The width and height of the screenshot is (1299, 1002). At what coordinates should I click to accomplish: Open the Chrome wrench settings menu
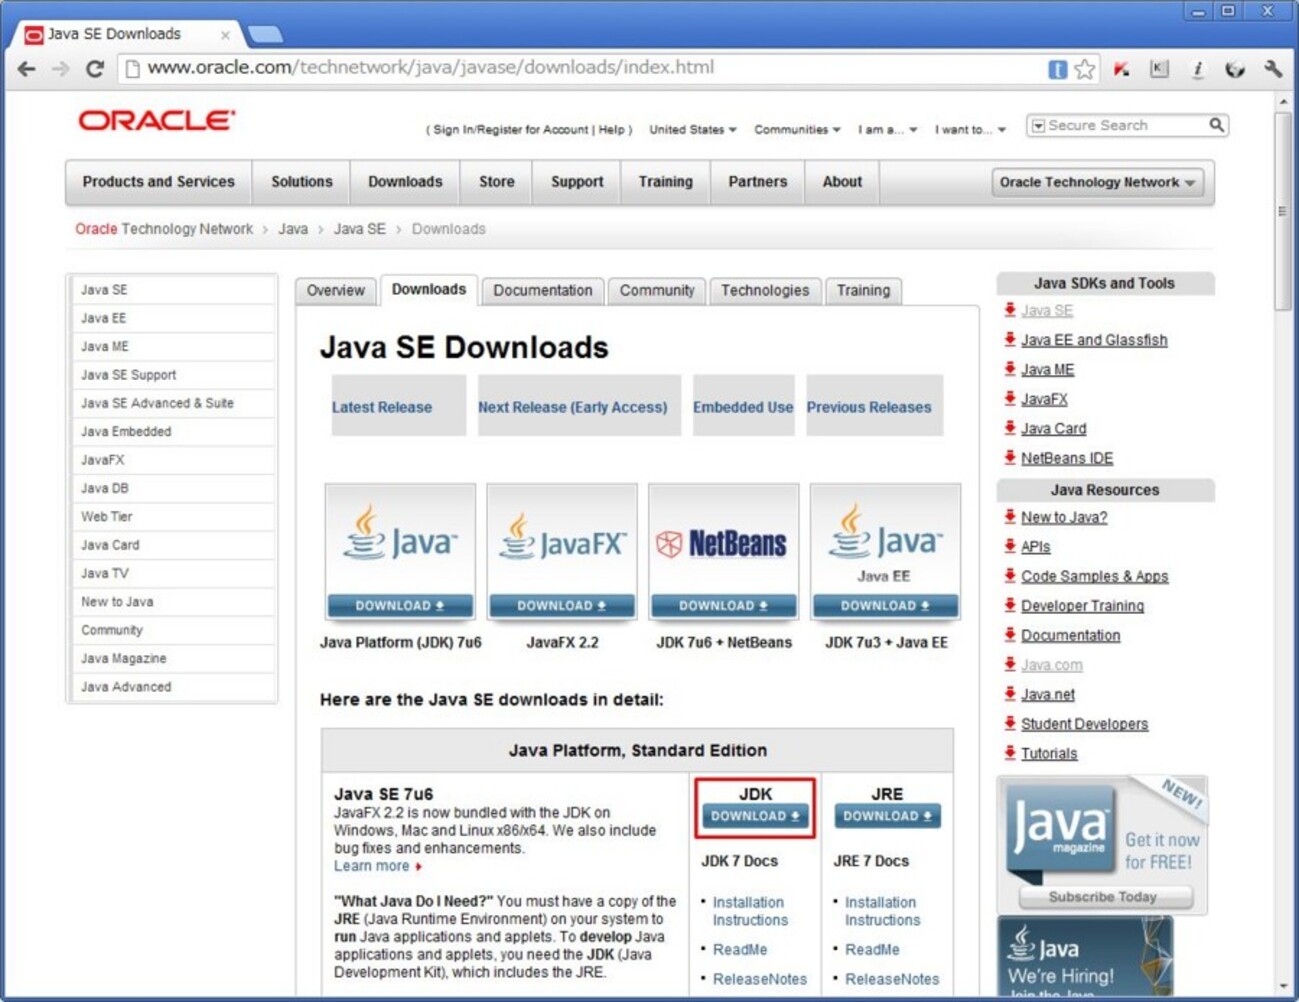click(1272, 69)
